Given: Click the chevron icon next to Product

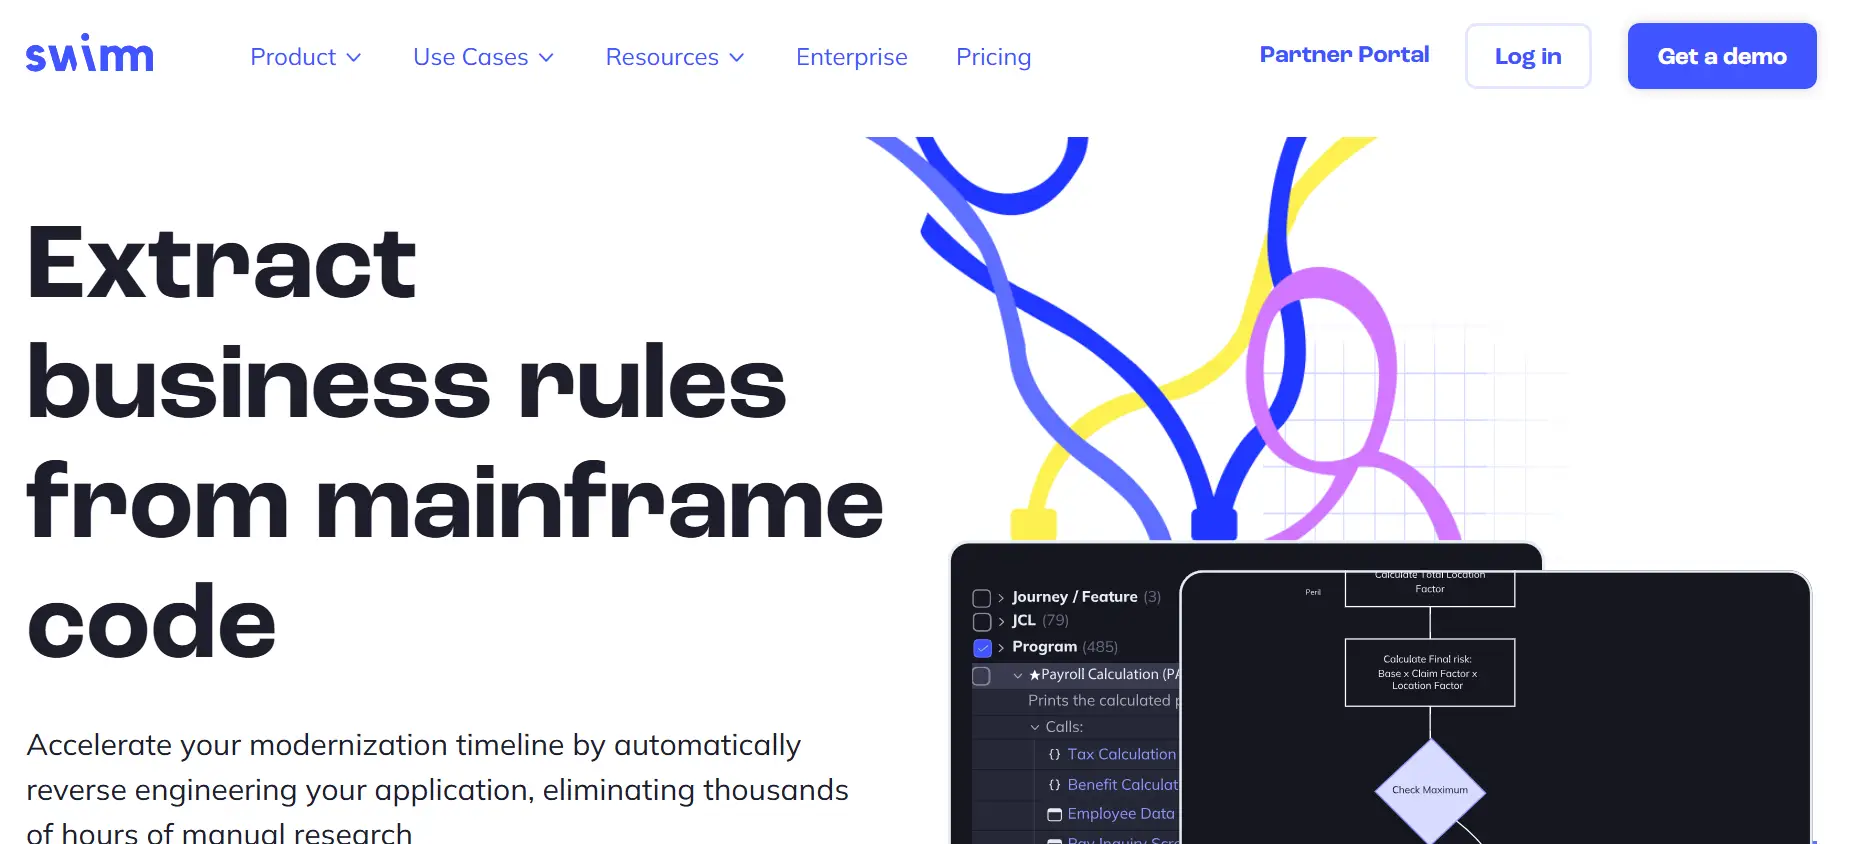Looking at the screenshot, I should click(x=353, y=58).
